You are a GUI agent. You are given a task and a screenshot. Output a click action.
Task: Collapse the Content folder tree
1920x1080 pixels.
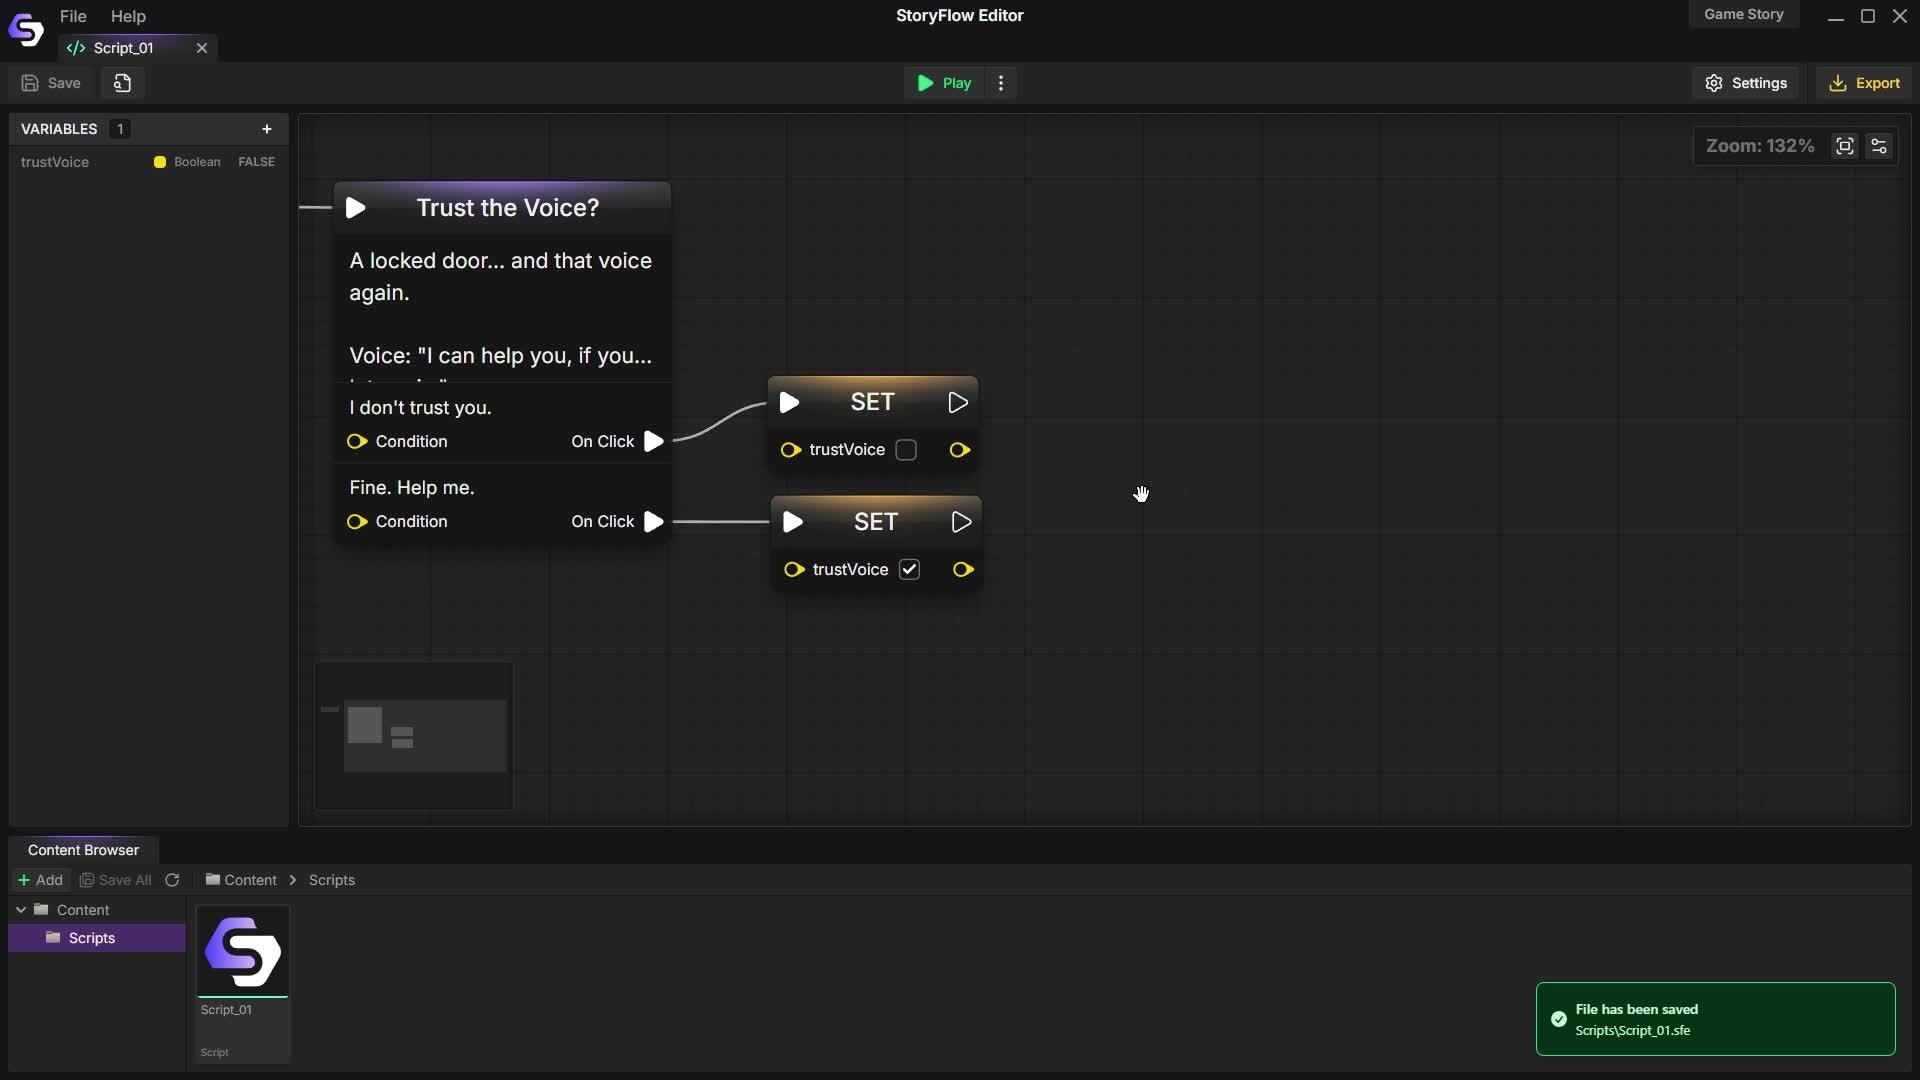click(21, 910)
